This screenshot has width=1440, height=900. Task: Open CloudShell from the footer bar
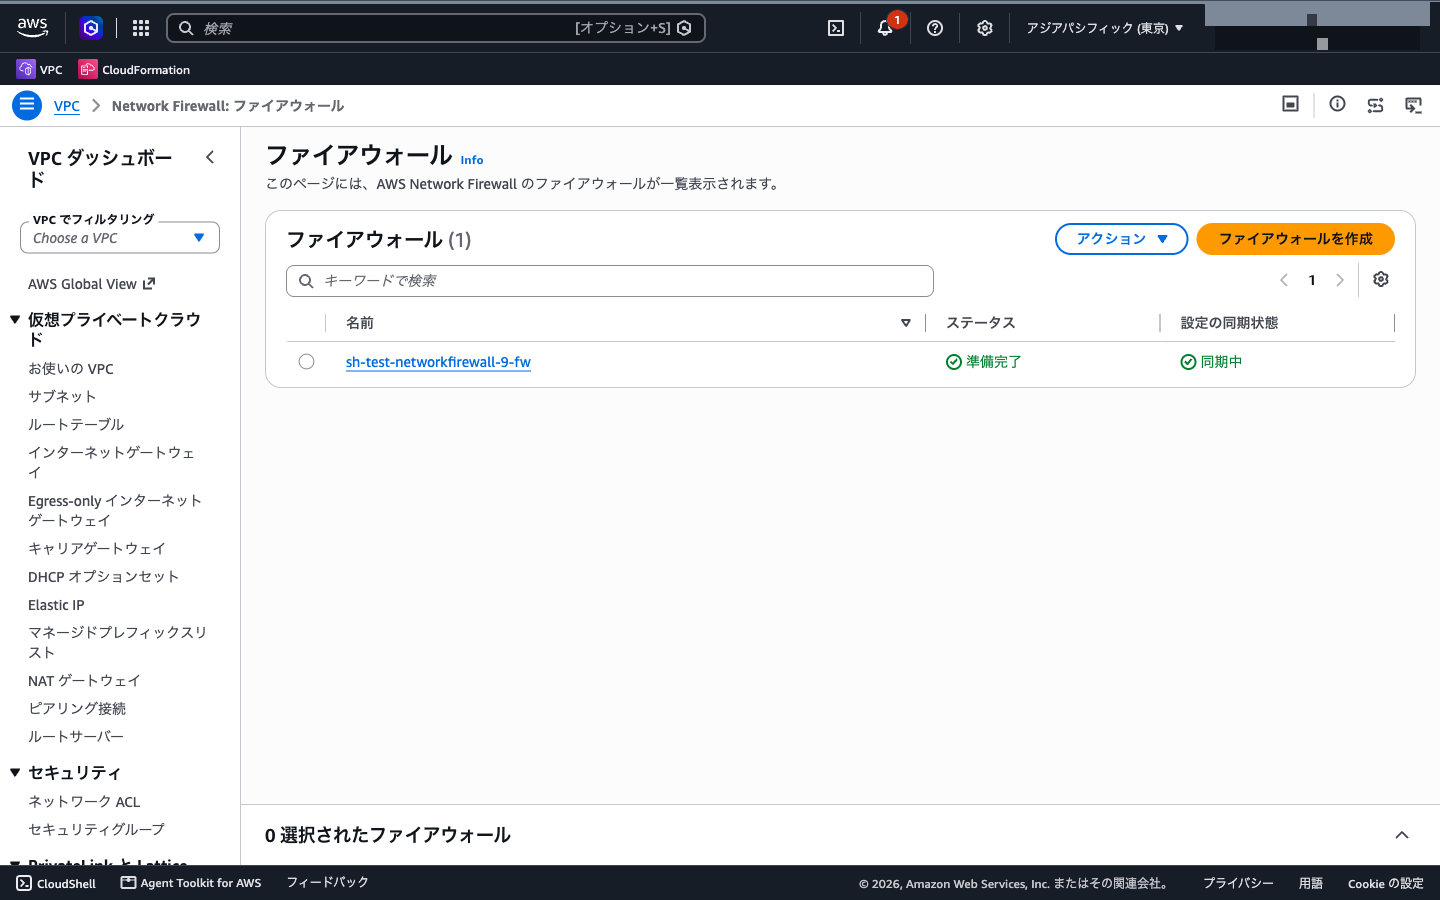click(x=56, y=883)
